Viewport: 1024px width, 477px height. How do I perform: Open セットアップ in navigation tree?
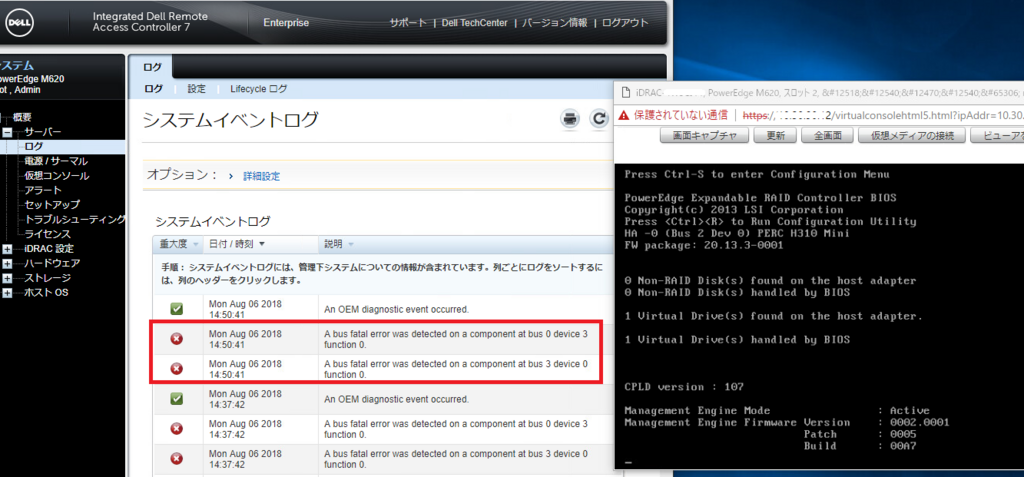tap(52, 205)
